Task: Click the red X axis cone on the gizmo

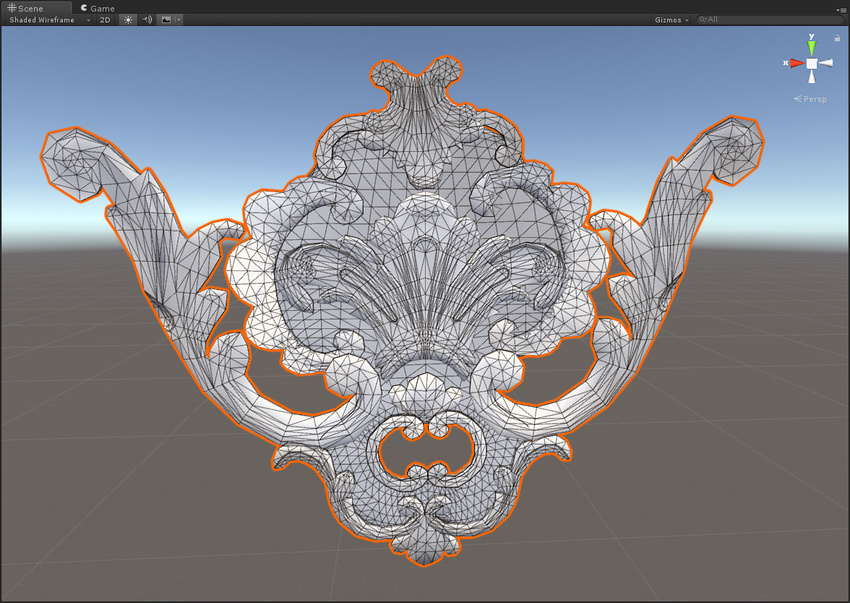Action: (795, 63)
